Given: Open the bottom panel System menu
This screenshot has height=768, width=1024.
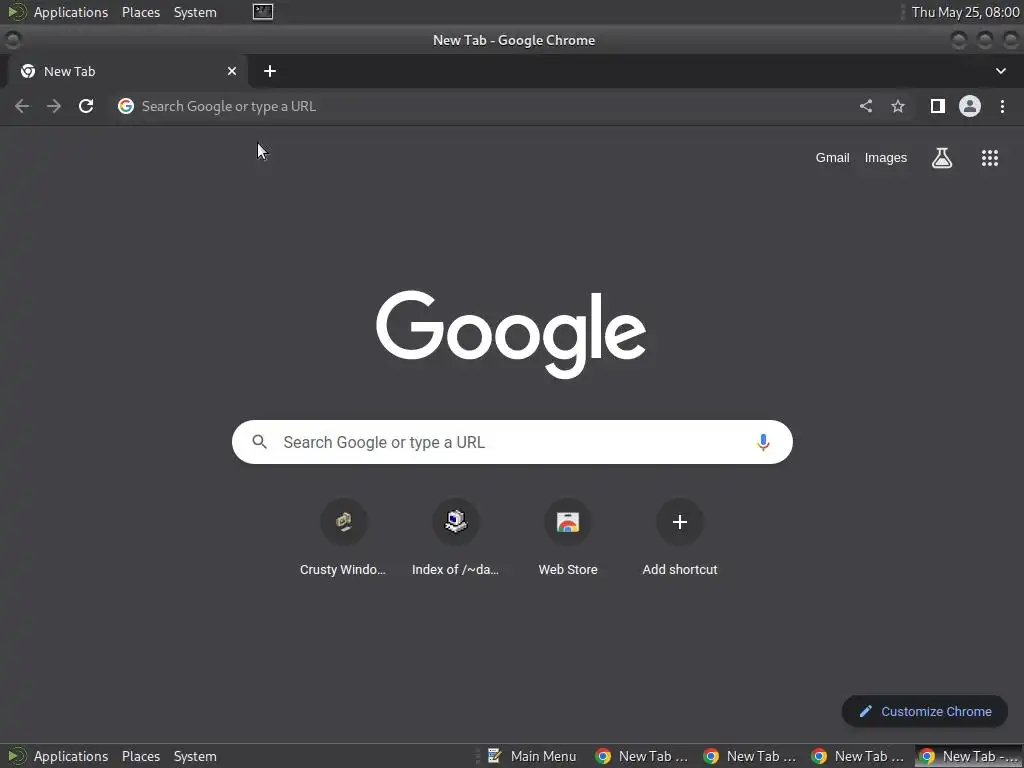Looking at the screenshot, I should (195, 756).
